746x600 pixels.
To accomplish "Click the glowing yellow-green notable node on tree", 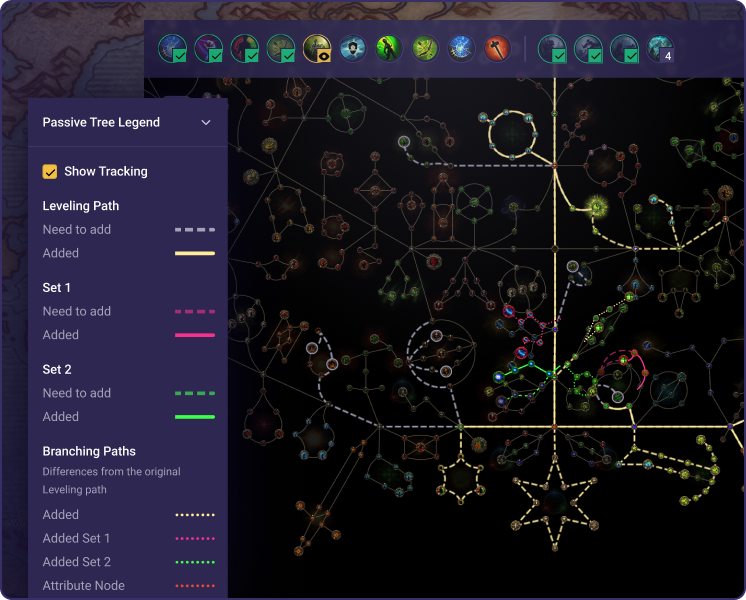I will [x=598, y=207].
